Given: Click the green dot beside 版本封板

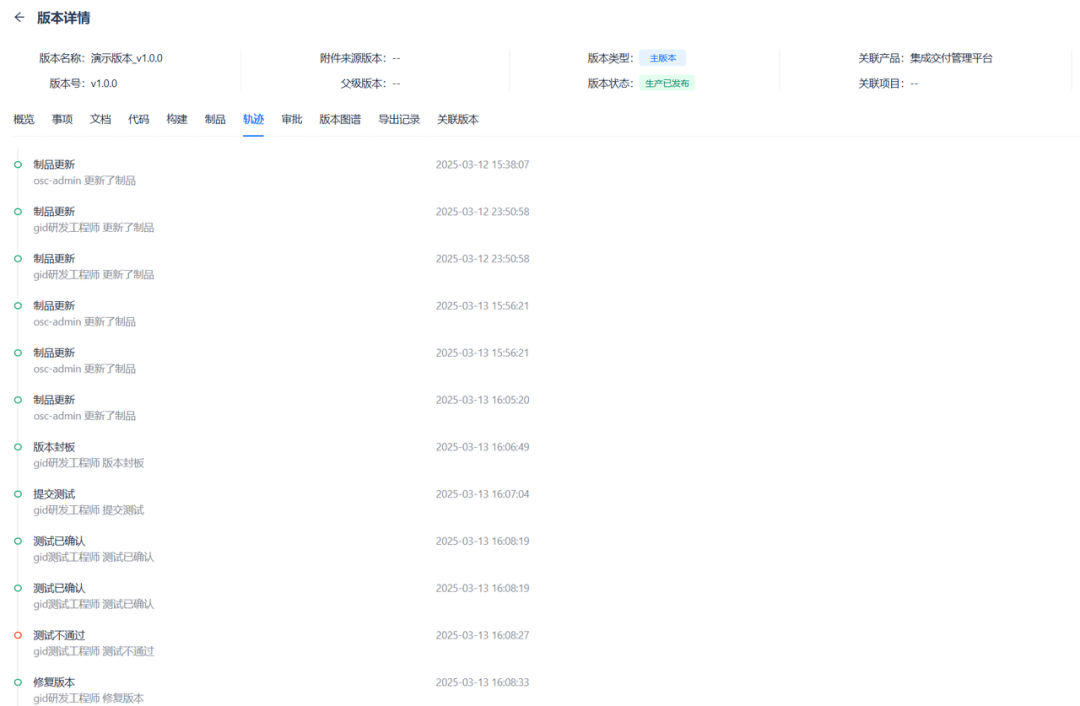Looking at the screenshot, I should click(18, 447).
